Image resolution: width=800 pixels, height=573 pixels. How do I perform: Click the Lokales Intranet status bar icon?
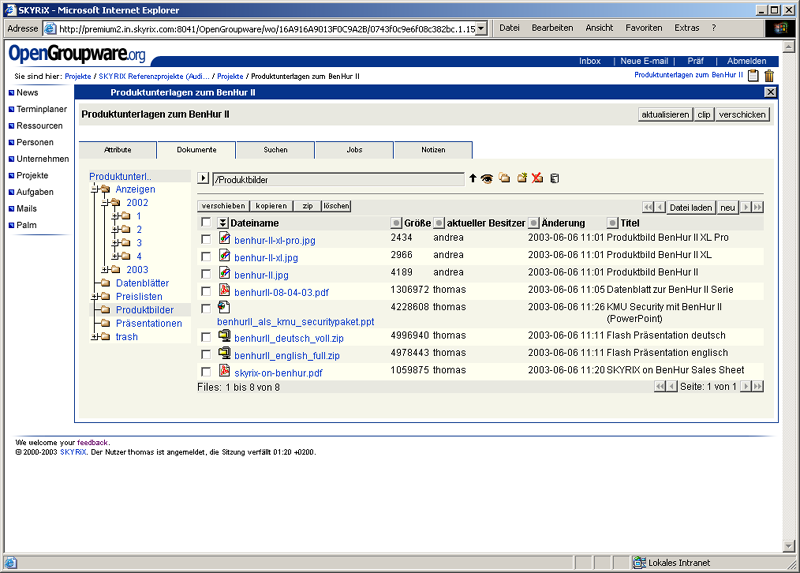tap(639, 562)
